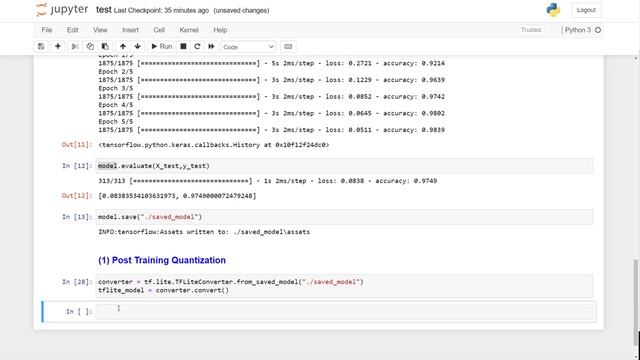Click the notebook title test to rename
Screen dimensions: 640x360
pyautogui.click(x=104, y=10)
